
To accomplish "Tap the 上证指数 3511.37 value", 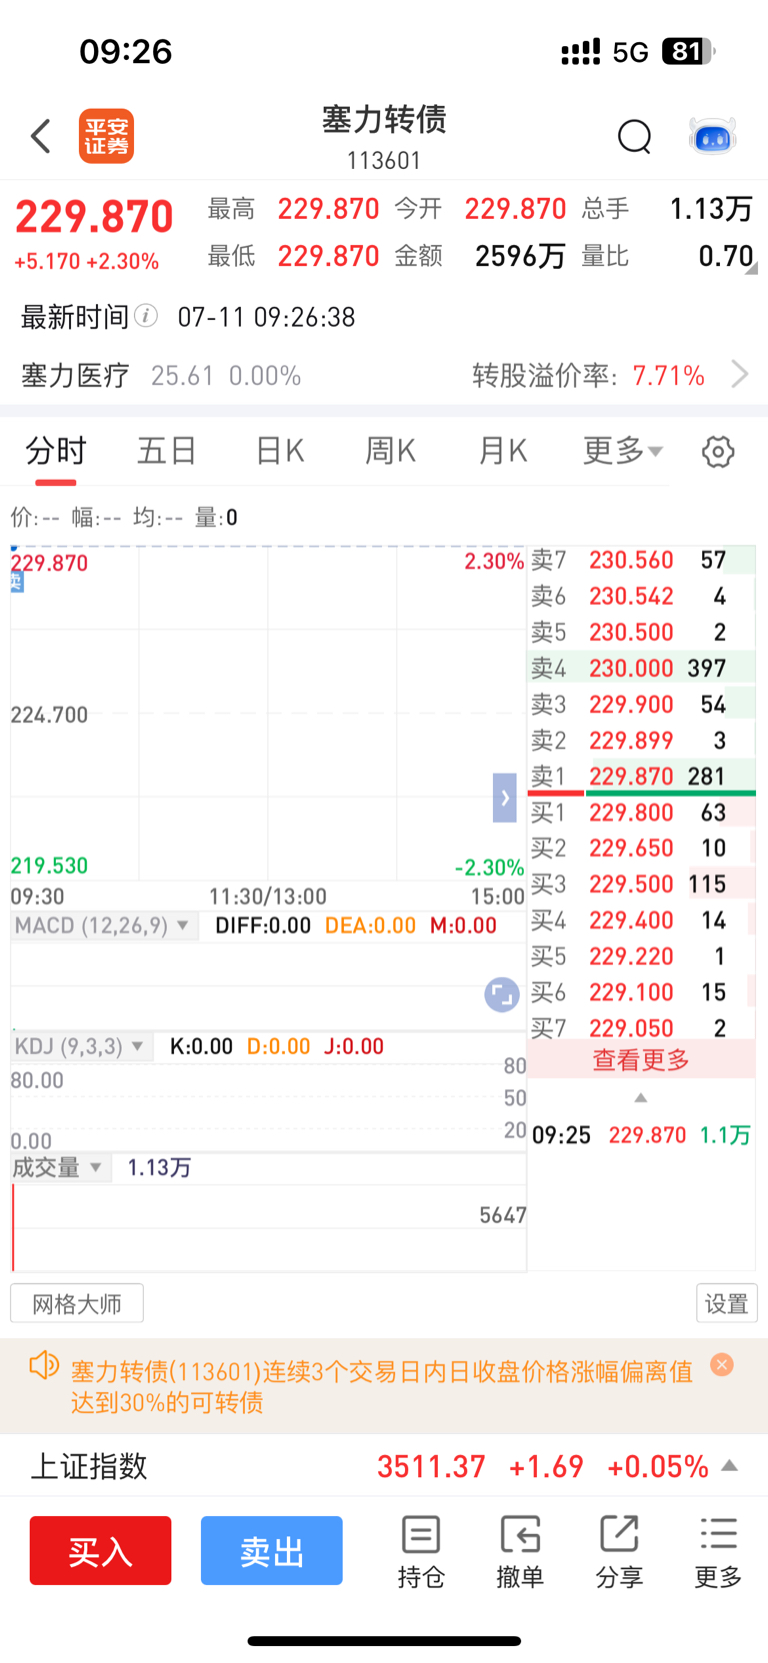I will point(430,1467).
